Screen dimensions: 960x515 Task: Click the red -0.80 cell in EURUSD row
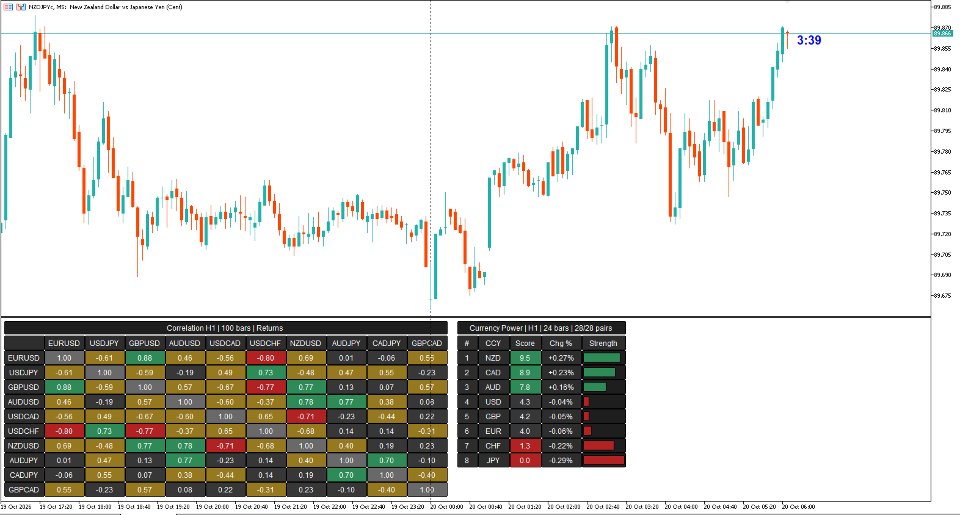coord(265,358)
